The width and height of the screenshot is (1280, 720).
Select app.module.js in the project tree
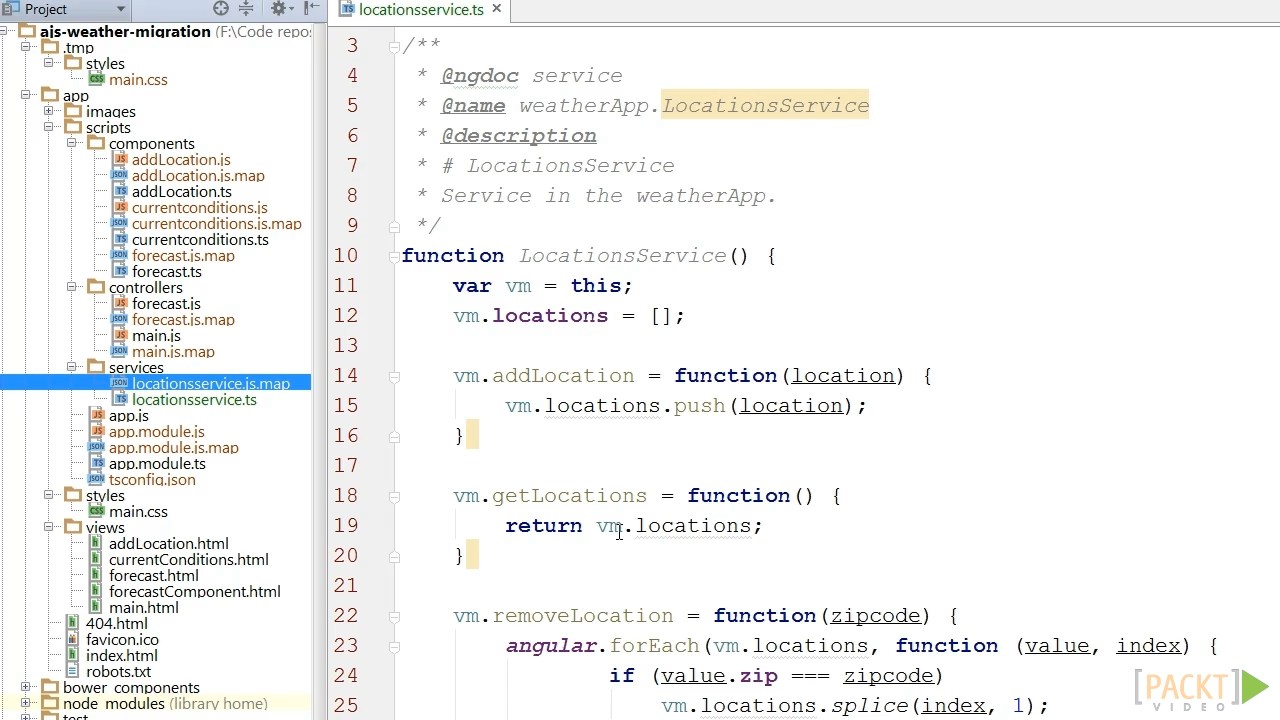point(157,431)
